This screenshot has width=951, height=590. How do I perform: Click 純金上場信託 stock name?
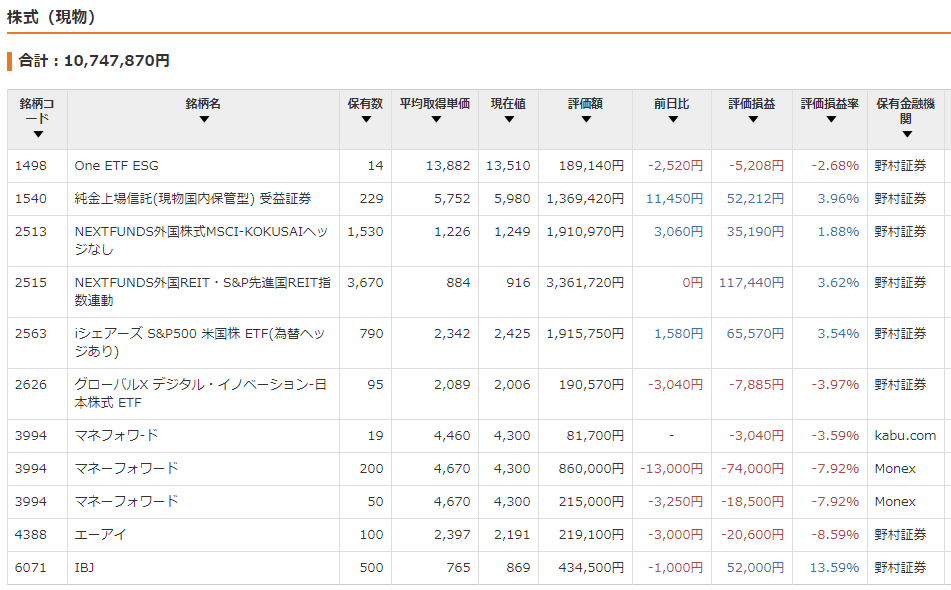pyautogui.click(x=193, y=198)
